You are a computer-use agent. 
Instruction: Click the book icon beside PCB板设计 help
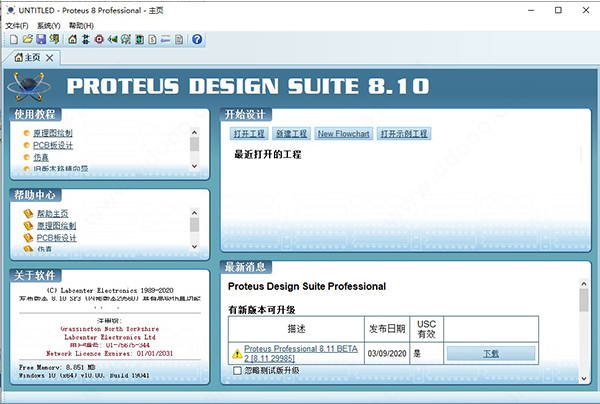click(28, 238)
